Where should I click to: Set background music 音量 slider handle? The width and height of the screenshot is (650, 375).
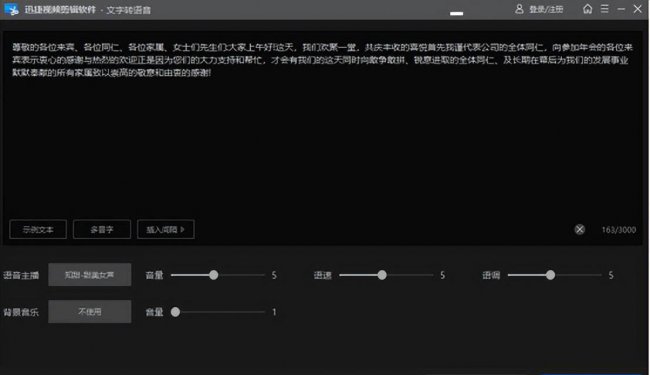coord(175,312)
